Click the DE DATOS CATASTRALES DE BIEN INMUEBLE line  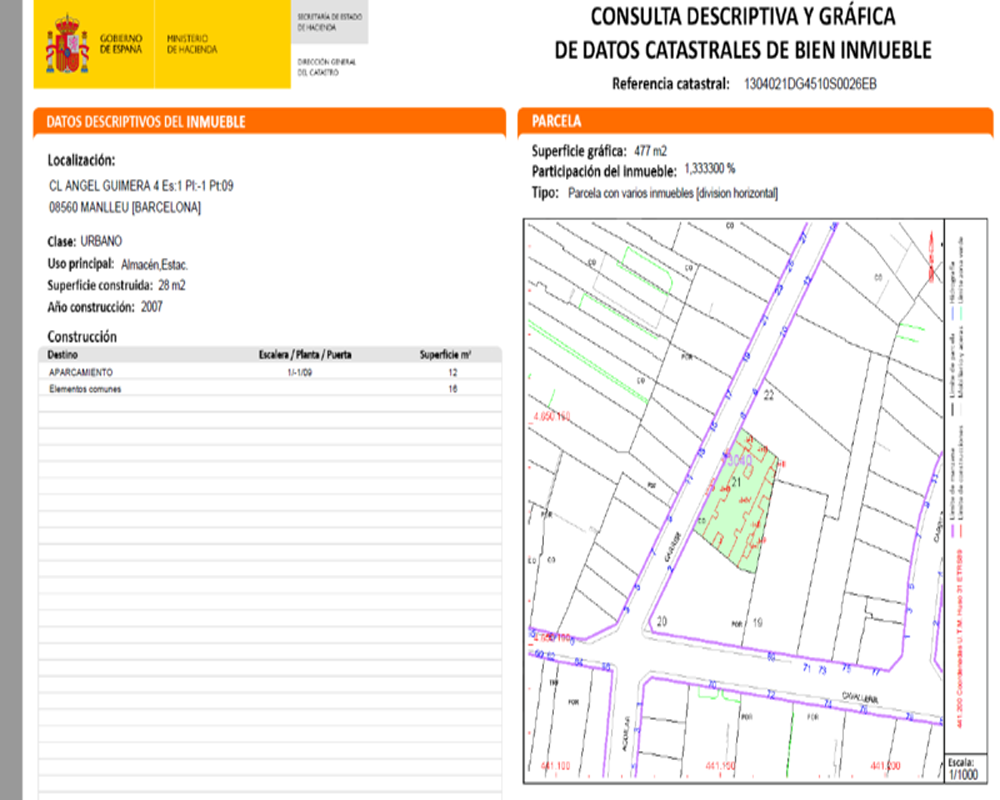point(743,50)
